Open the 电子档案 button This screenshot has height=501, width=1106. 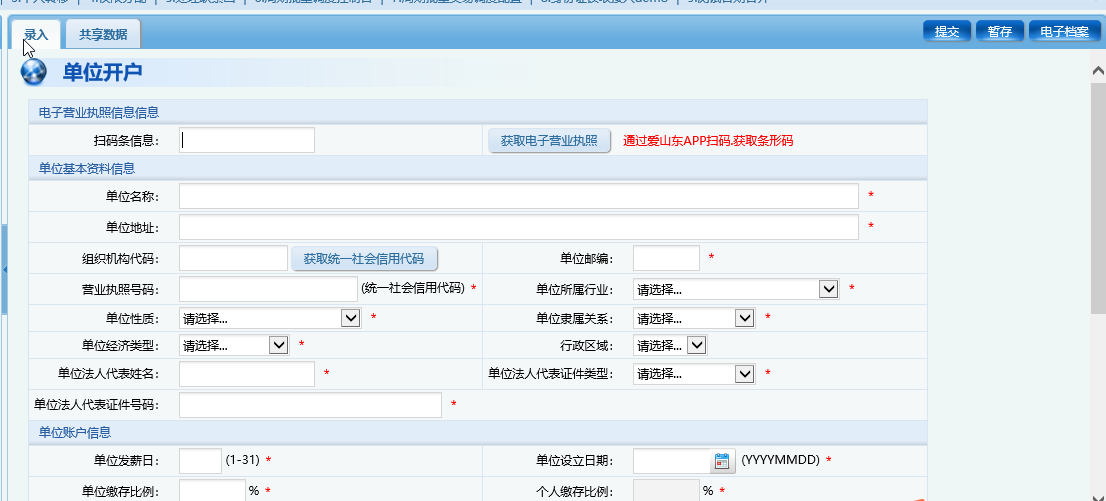click(x=1064, y=31)
